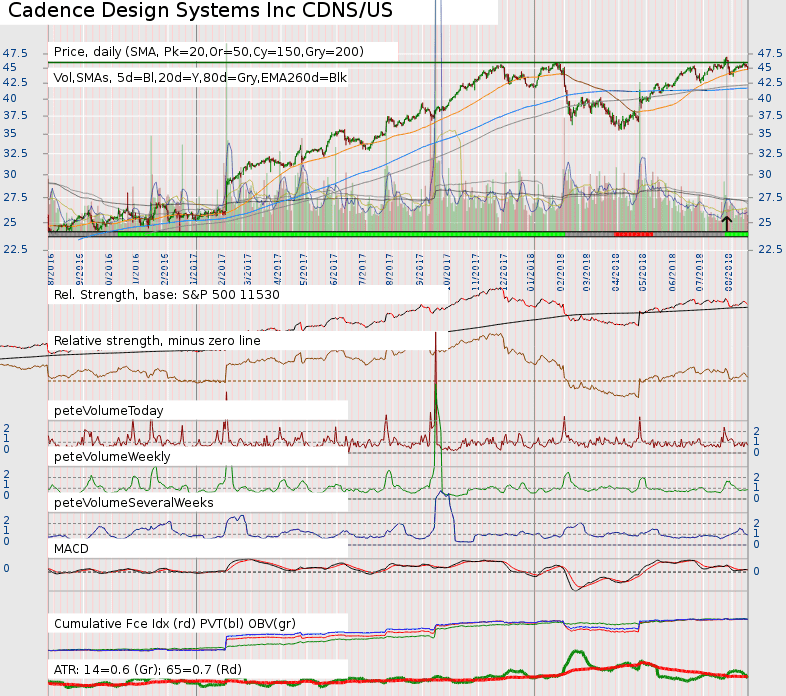Select the Price, daily SMA legend label
Screen dimensions: 786x696
(x=209, y=52)
